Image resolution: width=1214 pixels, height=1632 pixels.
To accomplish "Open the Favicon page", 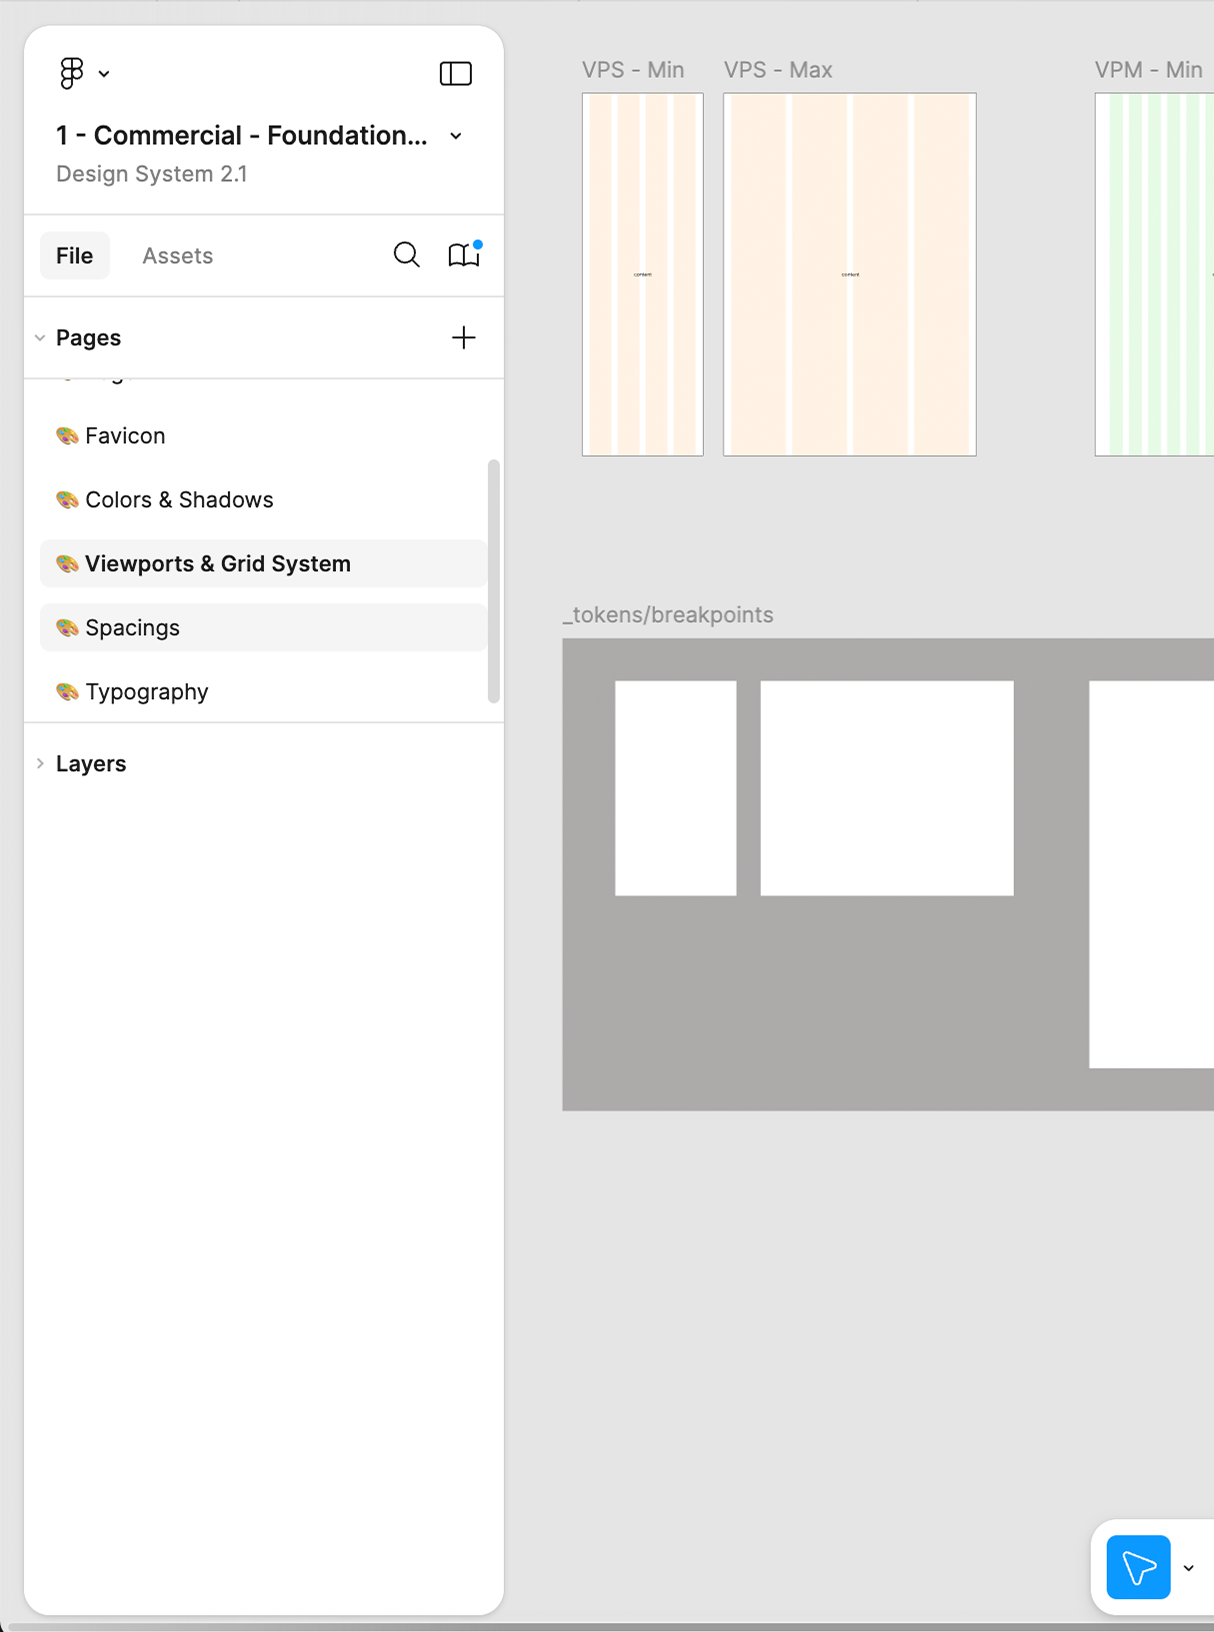I will pyautogui.click(x=263, y=436).
